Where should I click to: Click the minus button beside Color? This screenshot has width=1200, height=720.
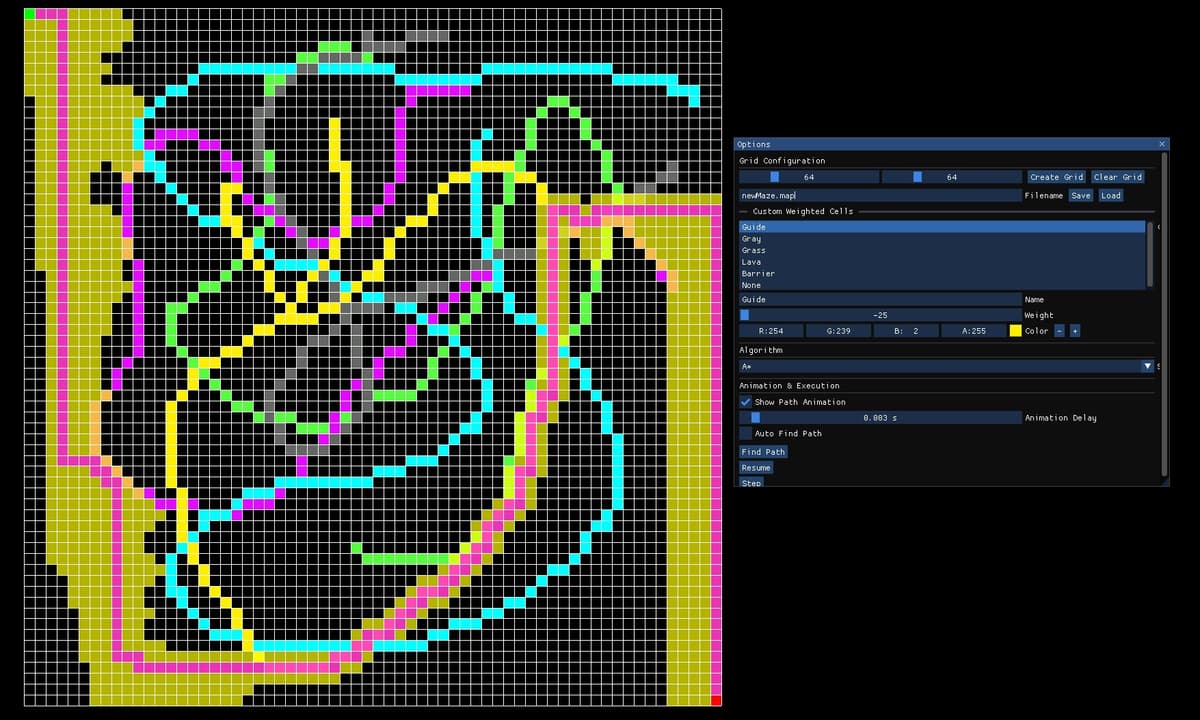(1059, 331)
